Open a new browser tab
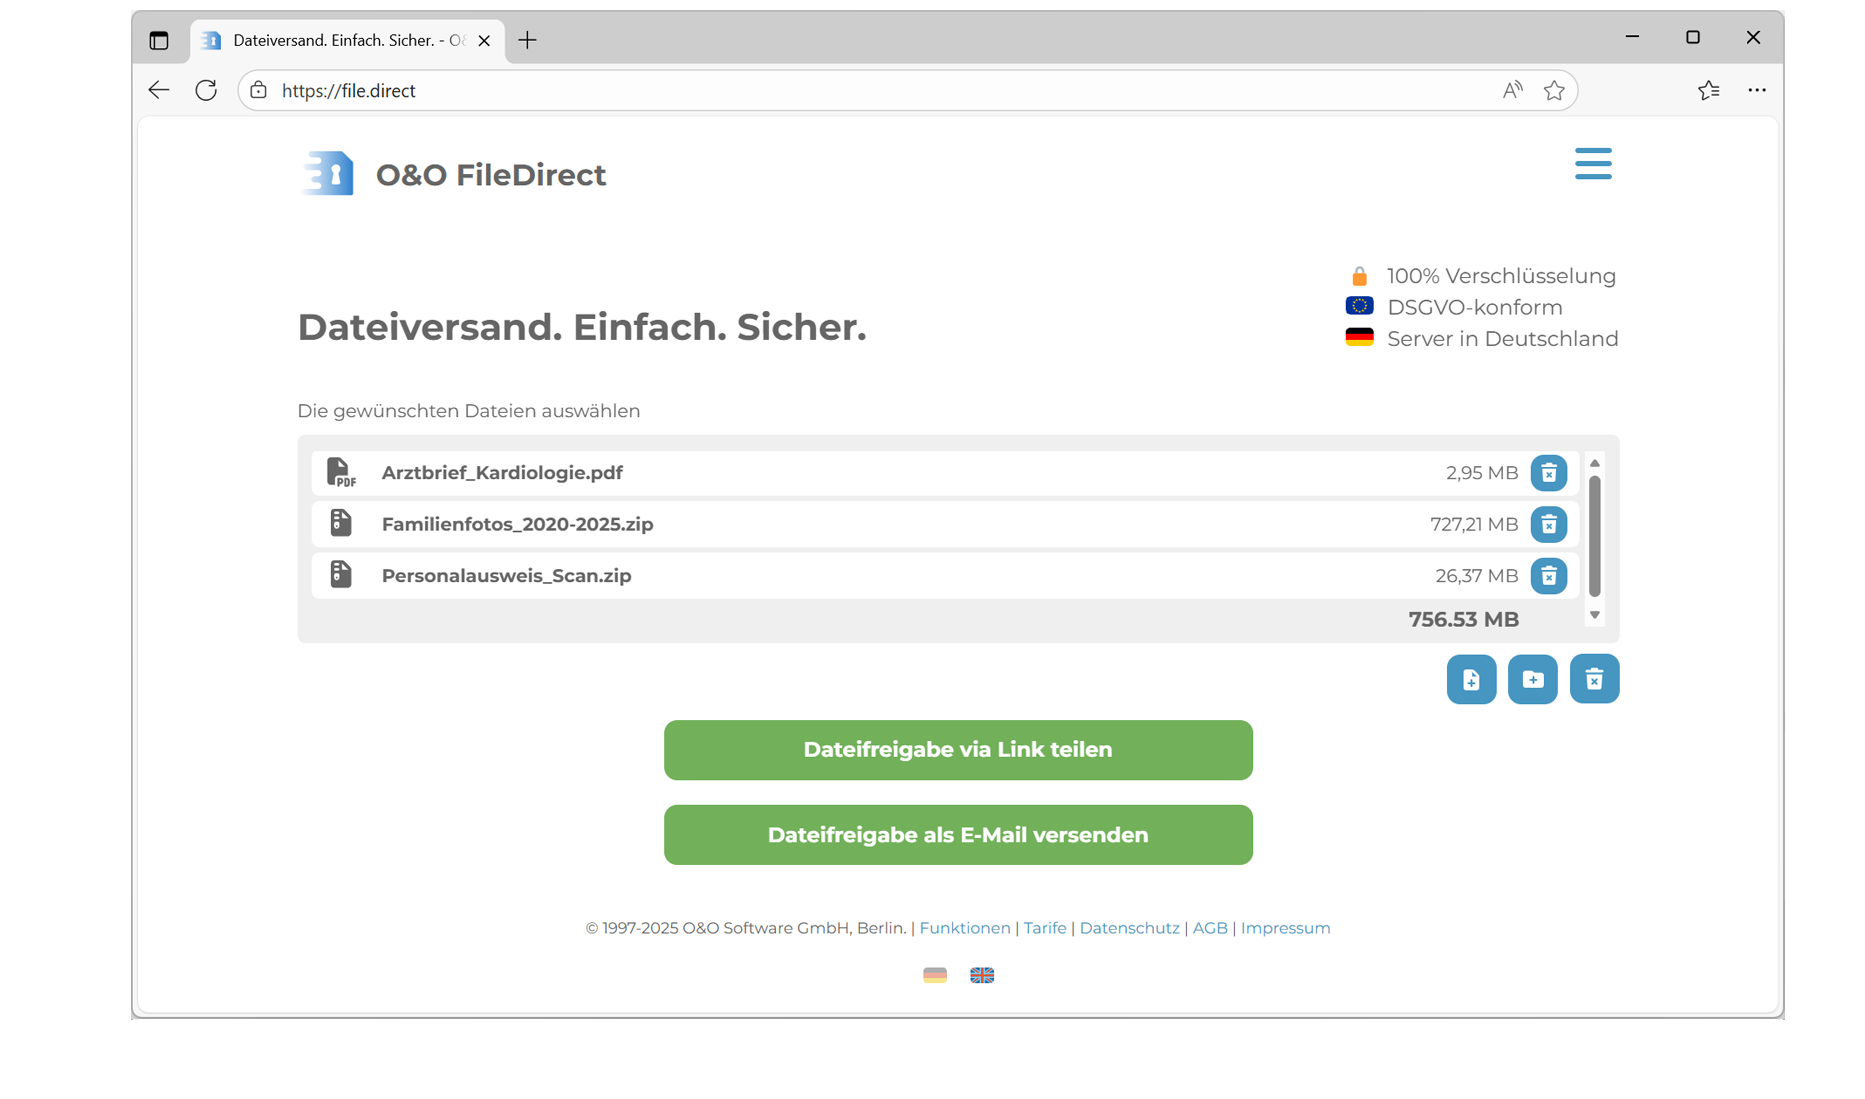1865x1099 pixels. [x=527, y=40]
